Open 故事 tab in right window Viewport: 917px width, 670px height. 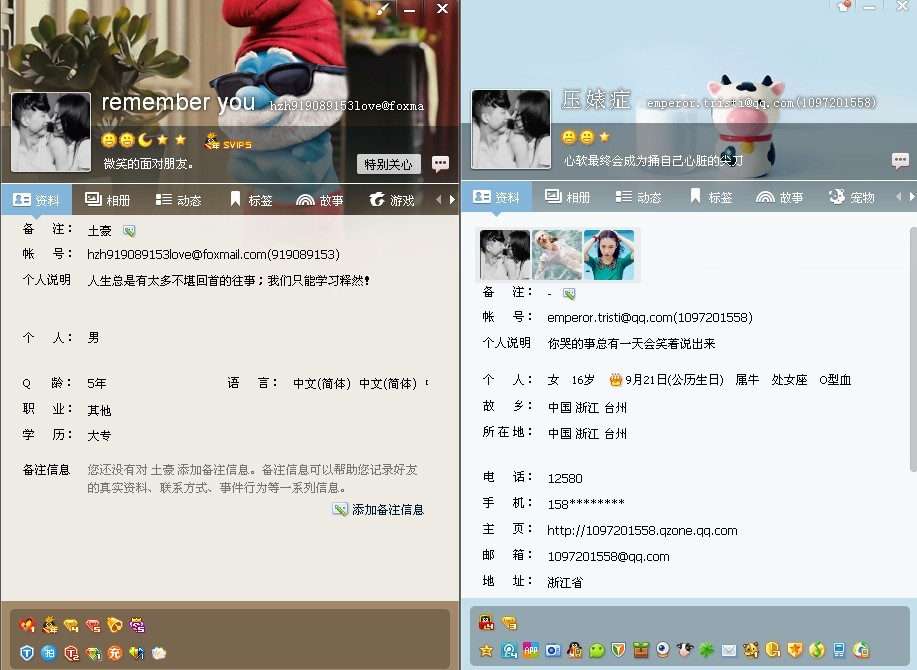(x=780, y=197)
